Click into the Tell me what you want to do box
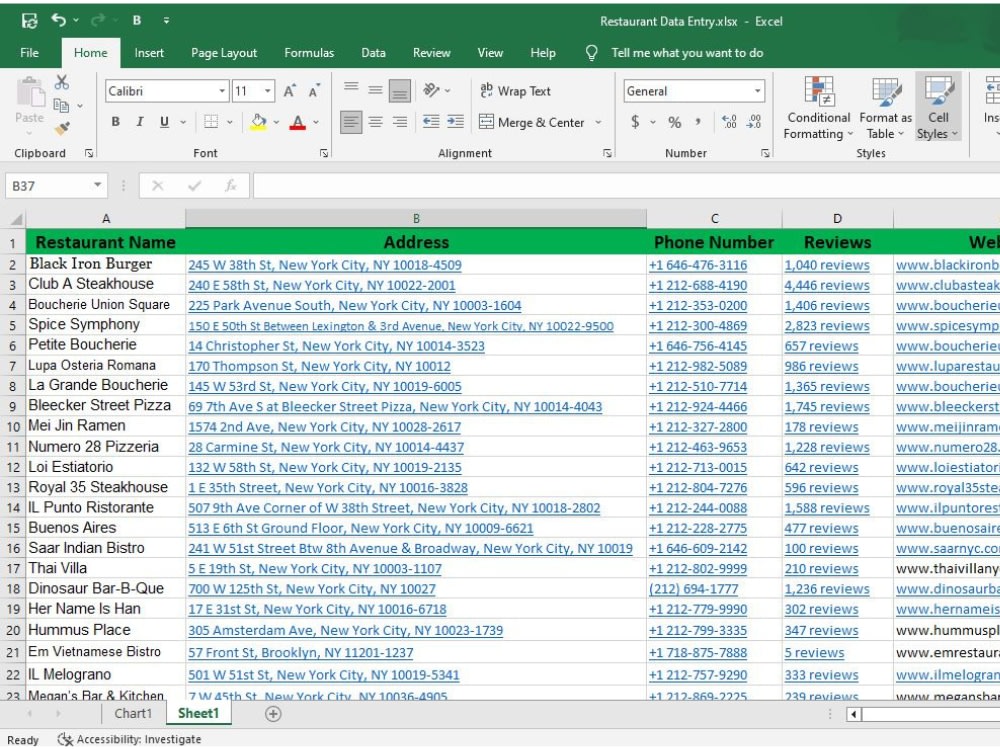The image size is (1000, 750). point(687,53)
